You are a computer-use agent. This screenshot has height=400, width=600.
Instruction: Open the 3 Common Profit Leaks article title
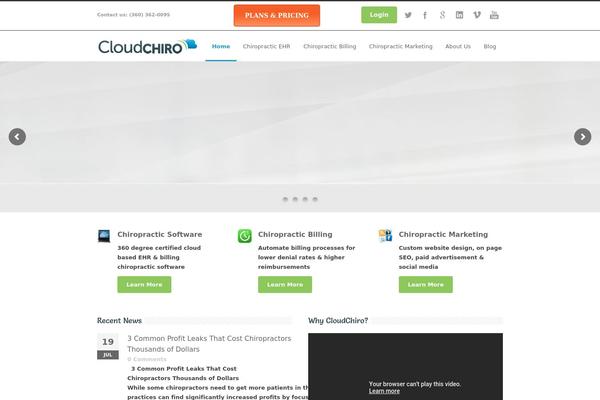(x=209, y=344)
